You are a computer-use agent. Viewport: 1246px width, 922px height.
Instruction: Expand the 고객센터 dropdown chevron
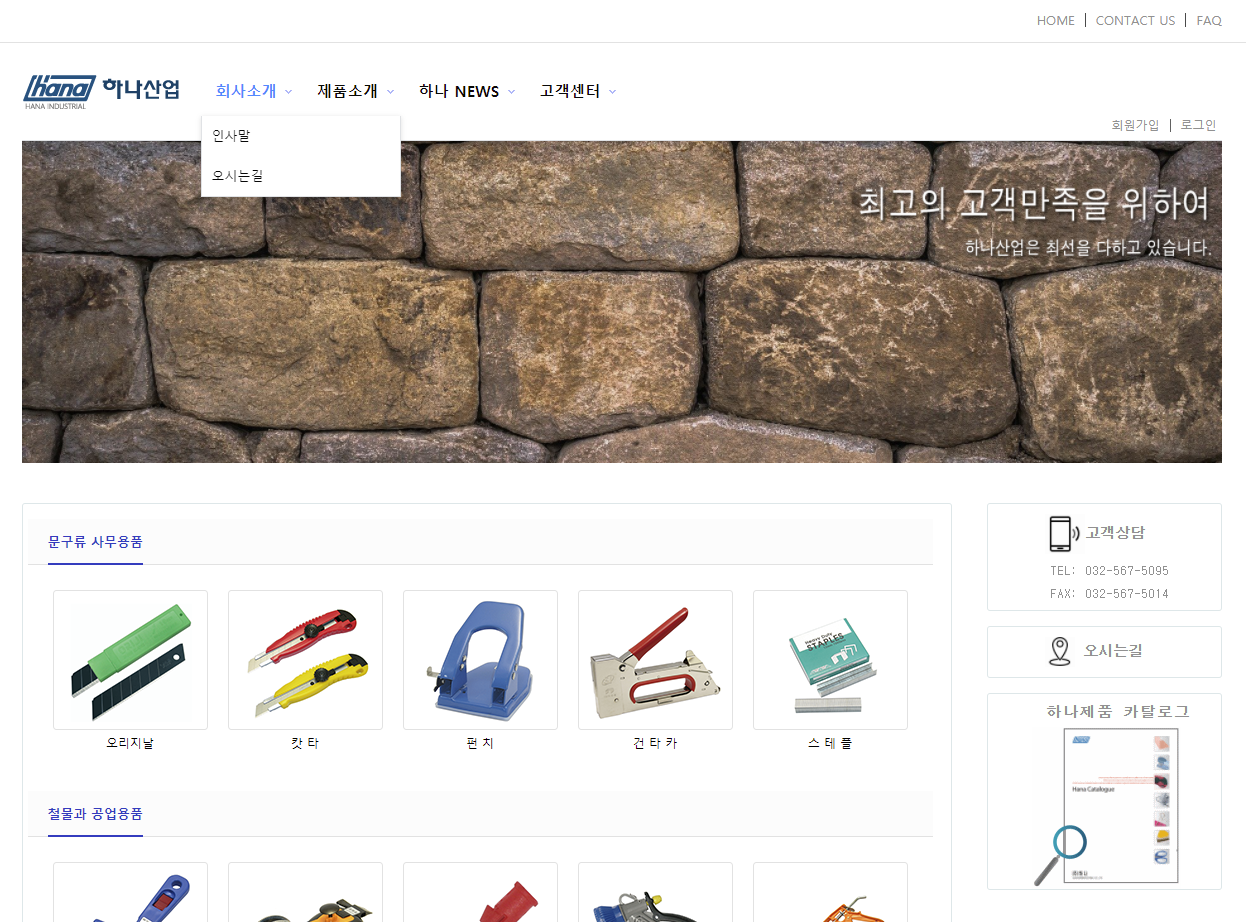click(x=612, y=92)
